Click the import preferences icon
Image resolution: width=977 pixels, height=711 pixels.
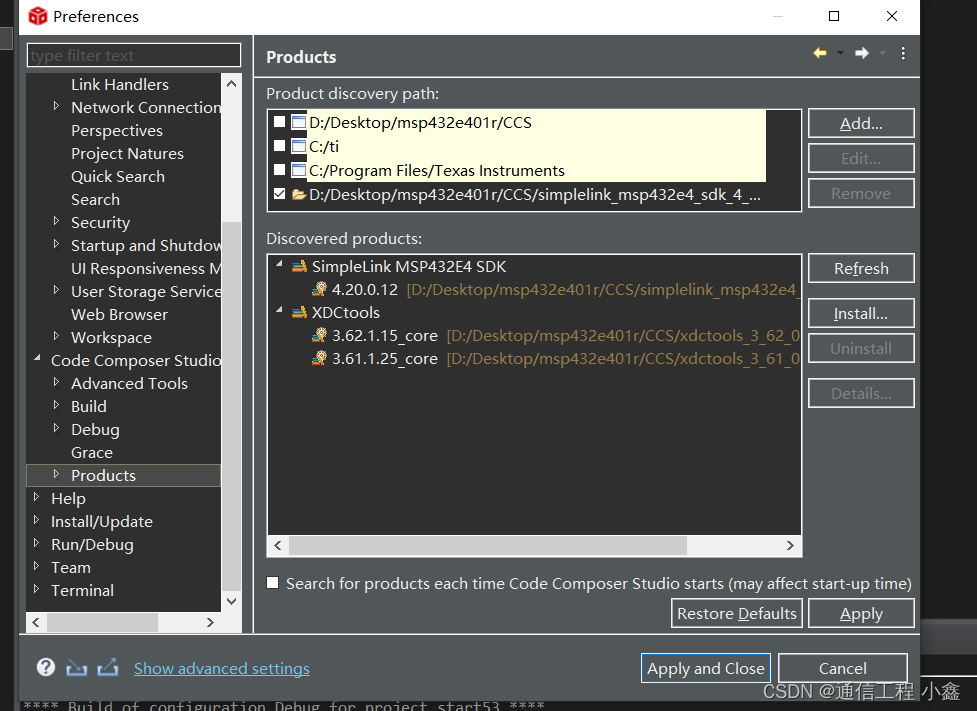[76, 667]
